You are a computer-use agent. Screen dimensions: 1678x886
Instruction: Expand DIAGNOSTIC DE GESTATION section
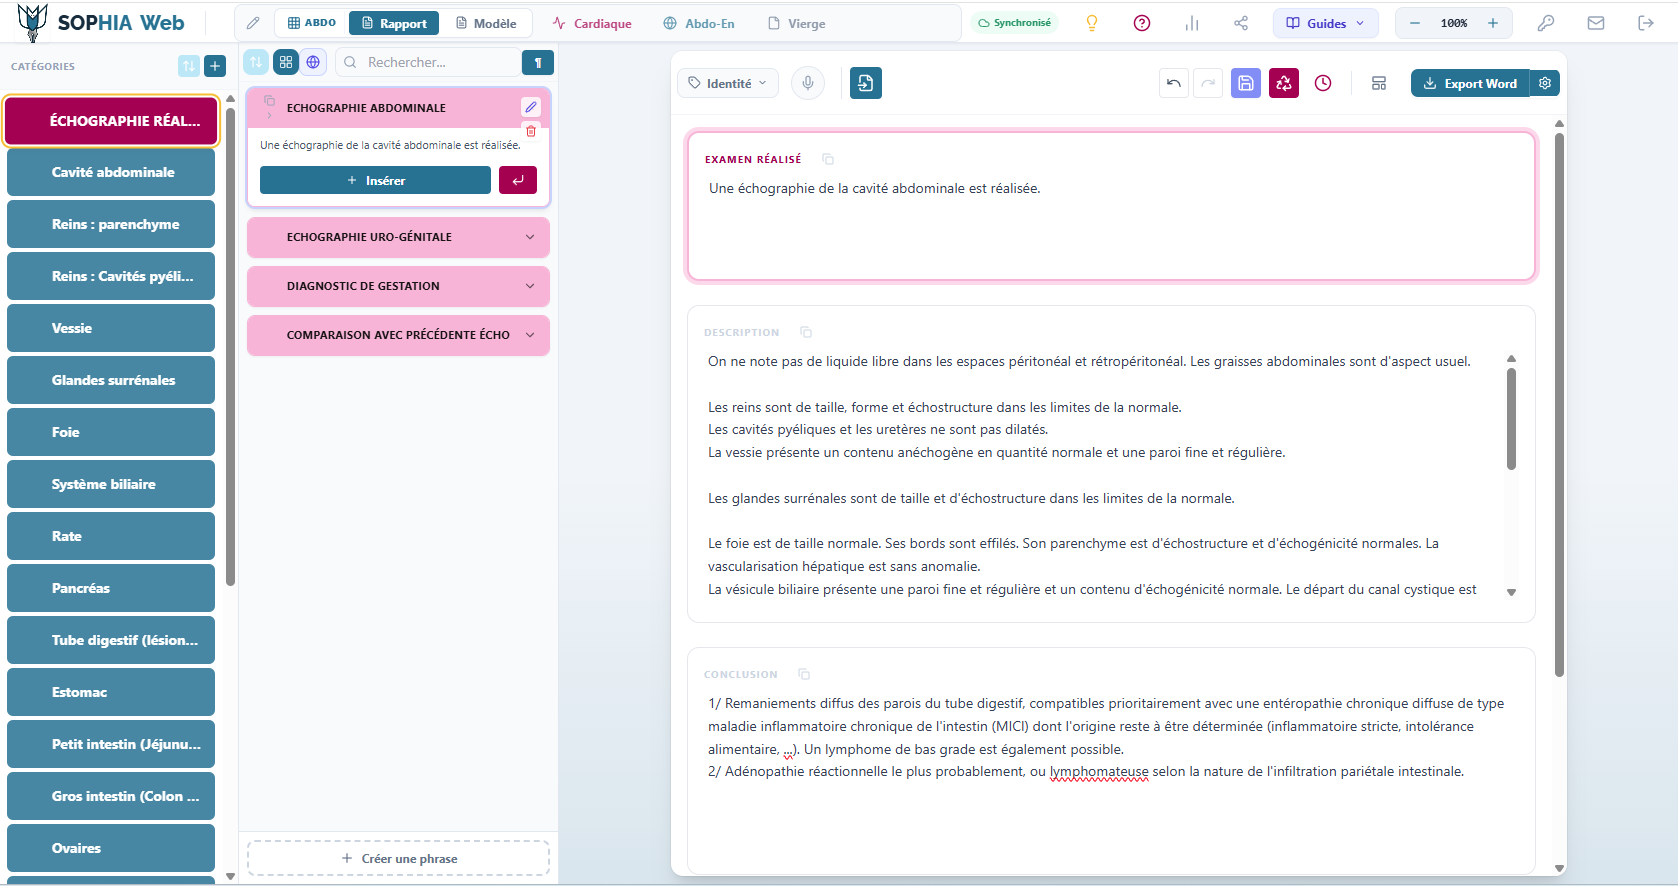(398, 286)
